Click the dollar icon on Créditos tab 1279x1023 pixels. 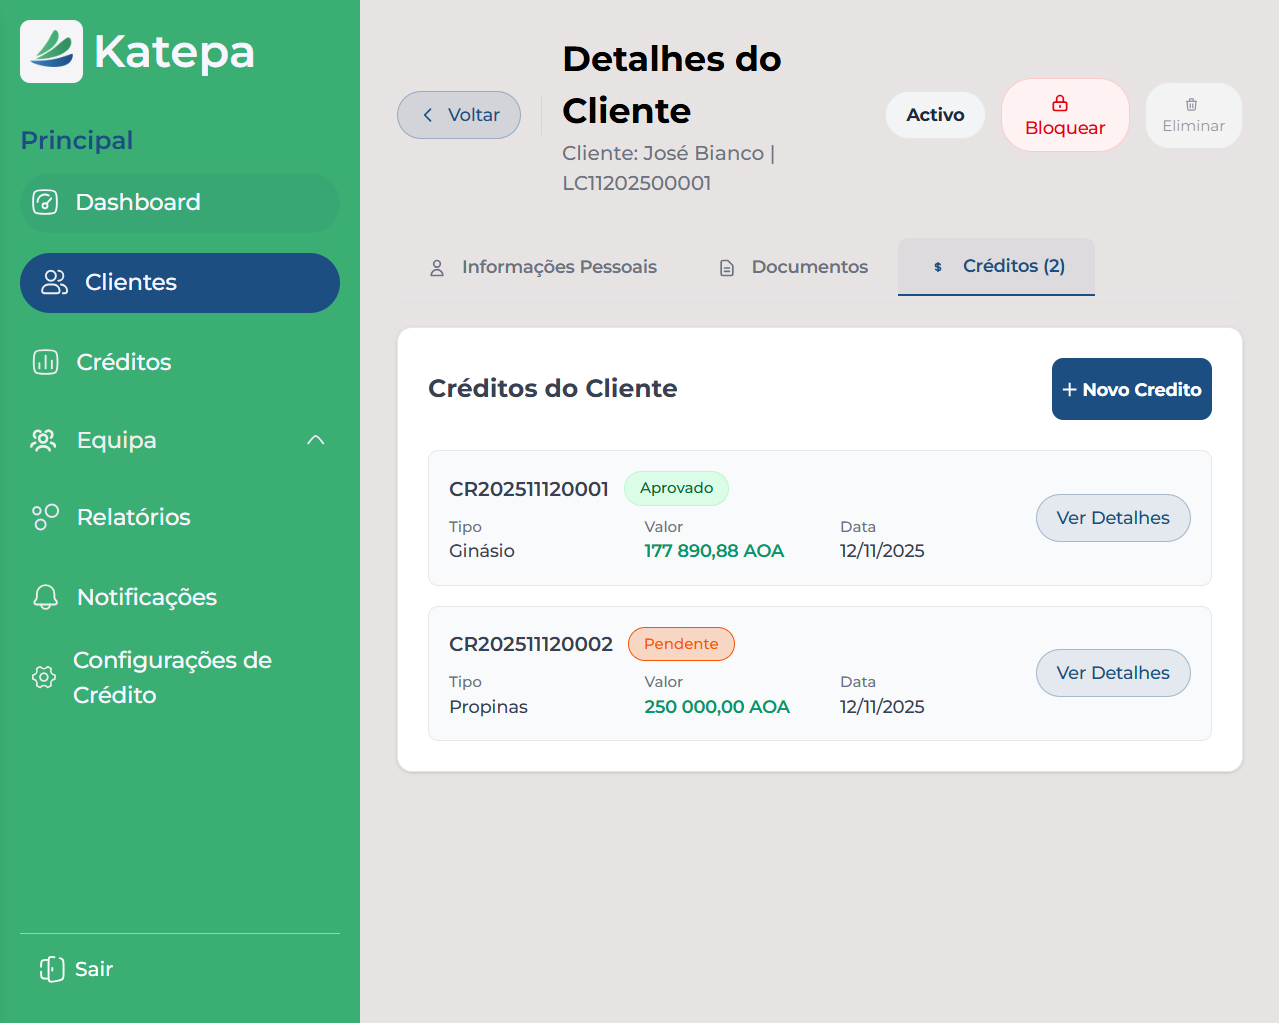click(936, 267)
